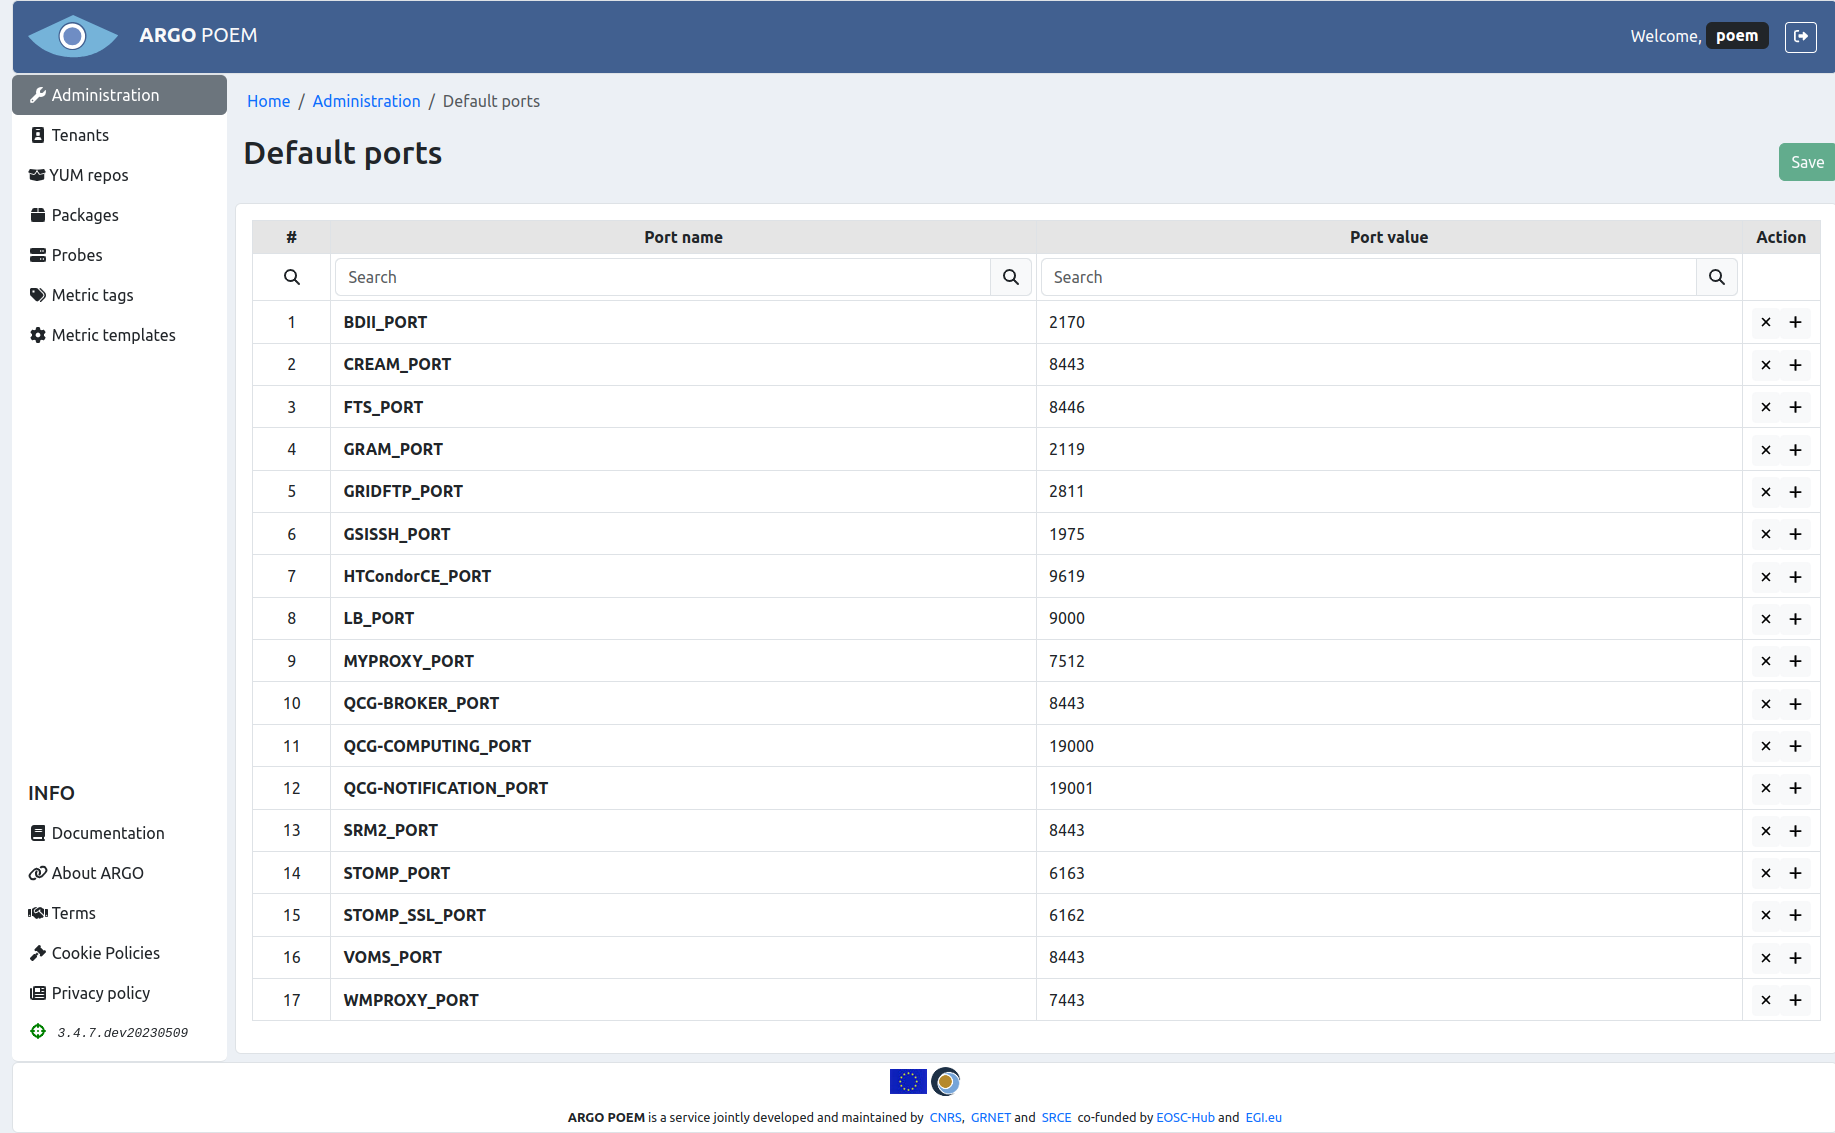
Task: Click the Save button
Action: tap(1806, 162)
